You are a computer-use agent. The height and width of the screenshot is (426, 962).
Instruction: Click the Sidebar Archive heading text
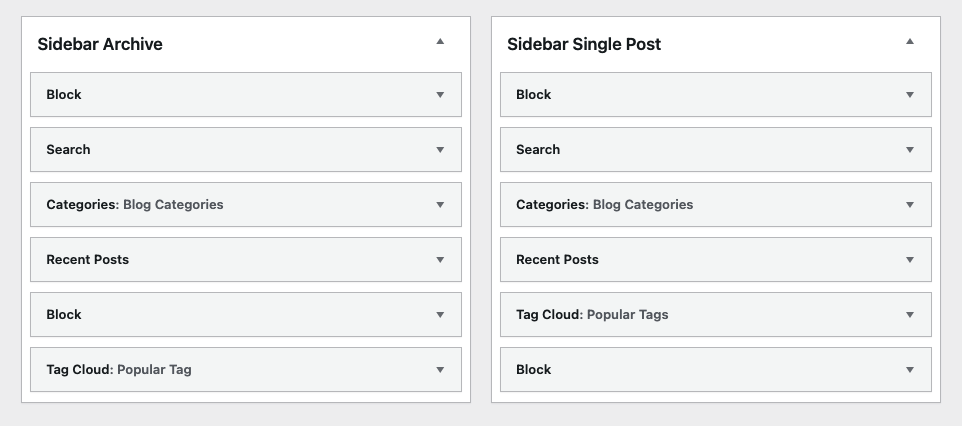coord(100,44)
